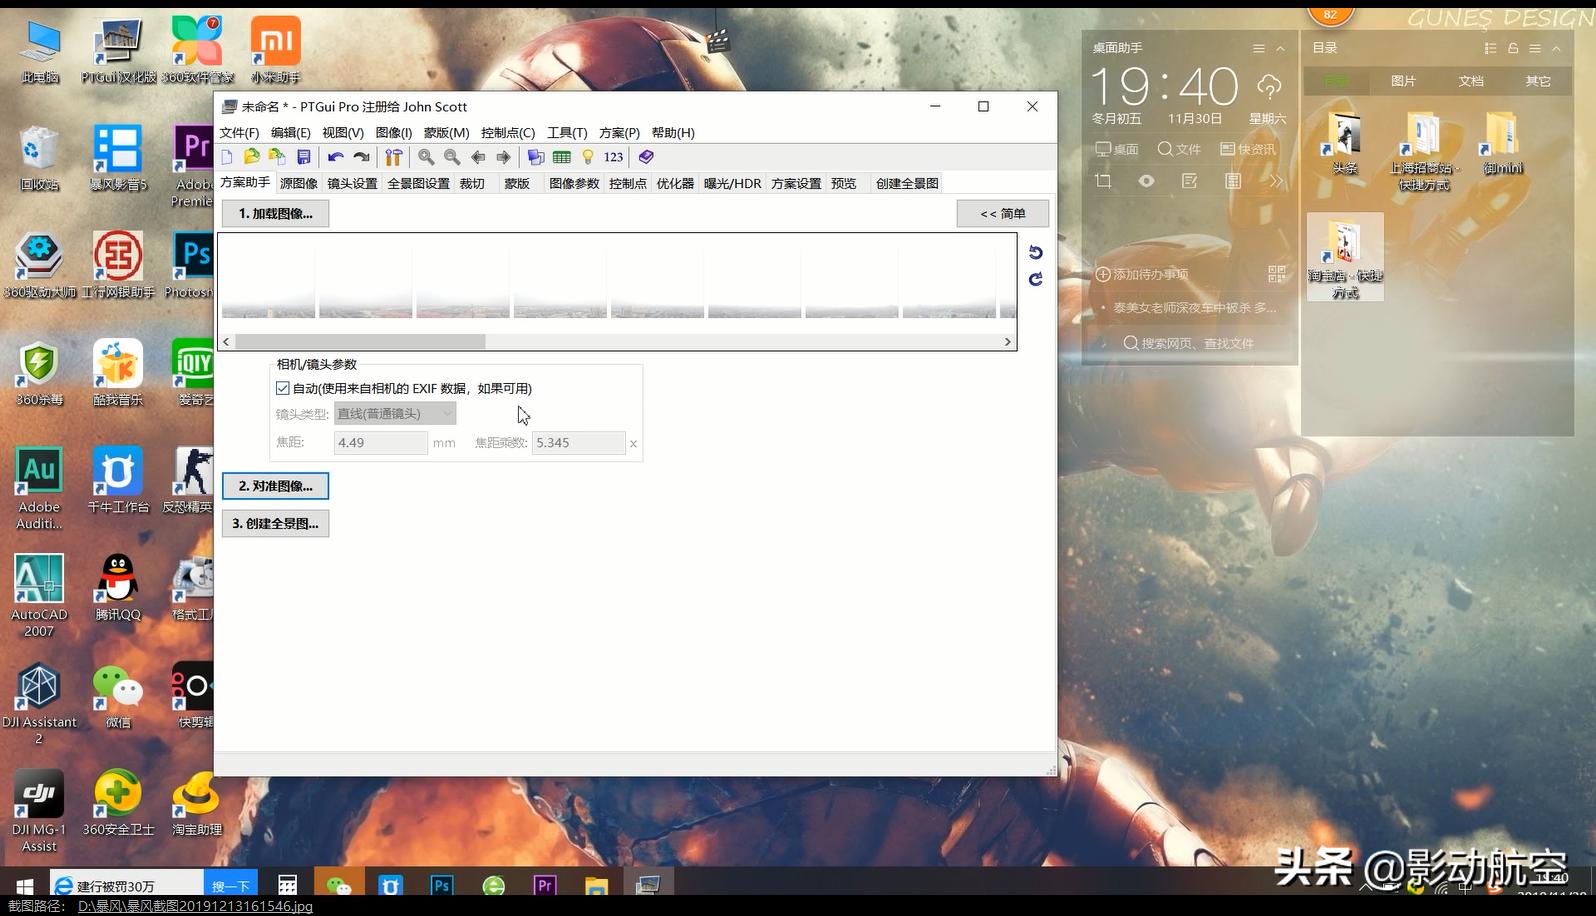Open the desktop assistant hamburger menu
The image size is (1596, 916).
pos(1258,48)
